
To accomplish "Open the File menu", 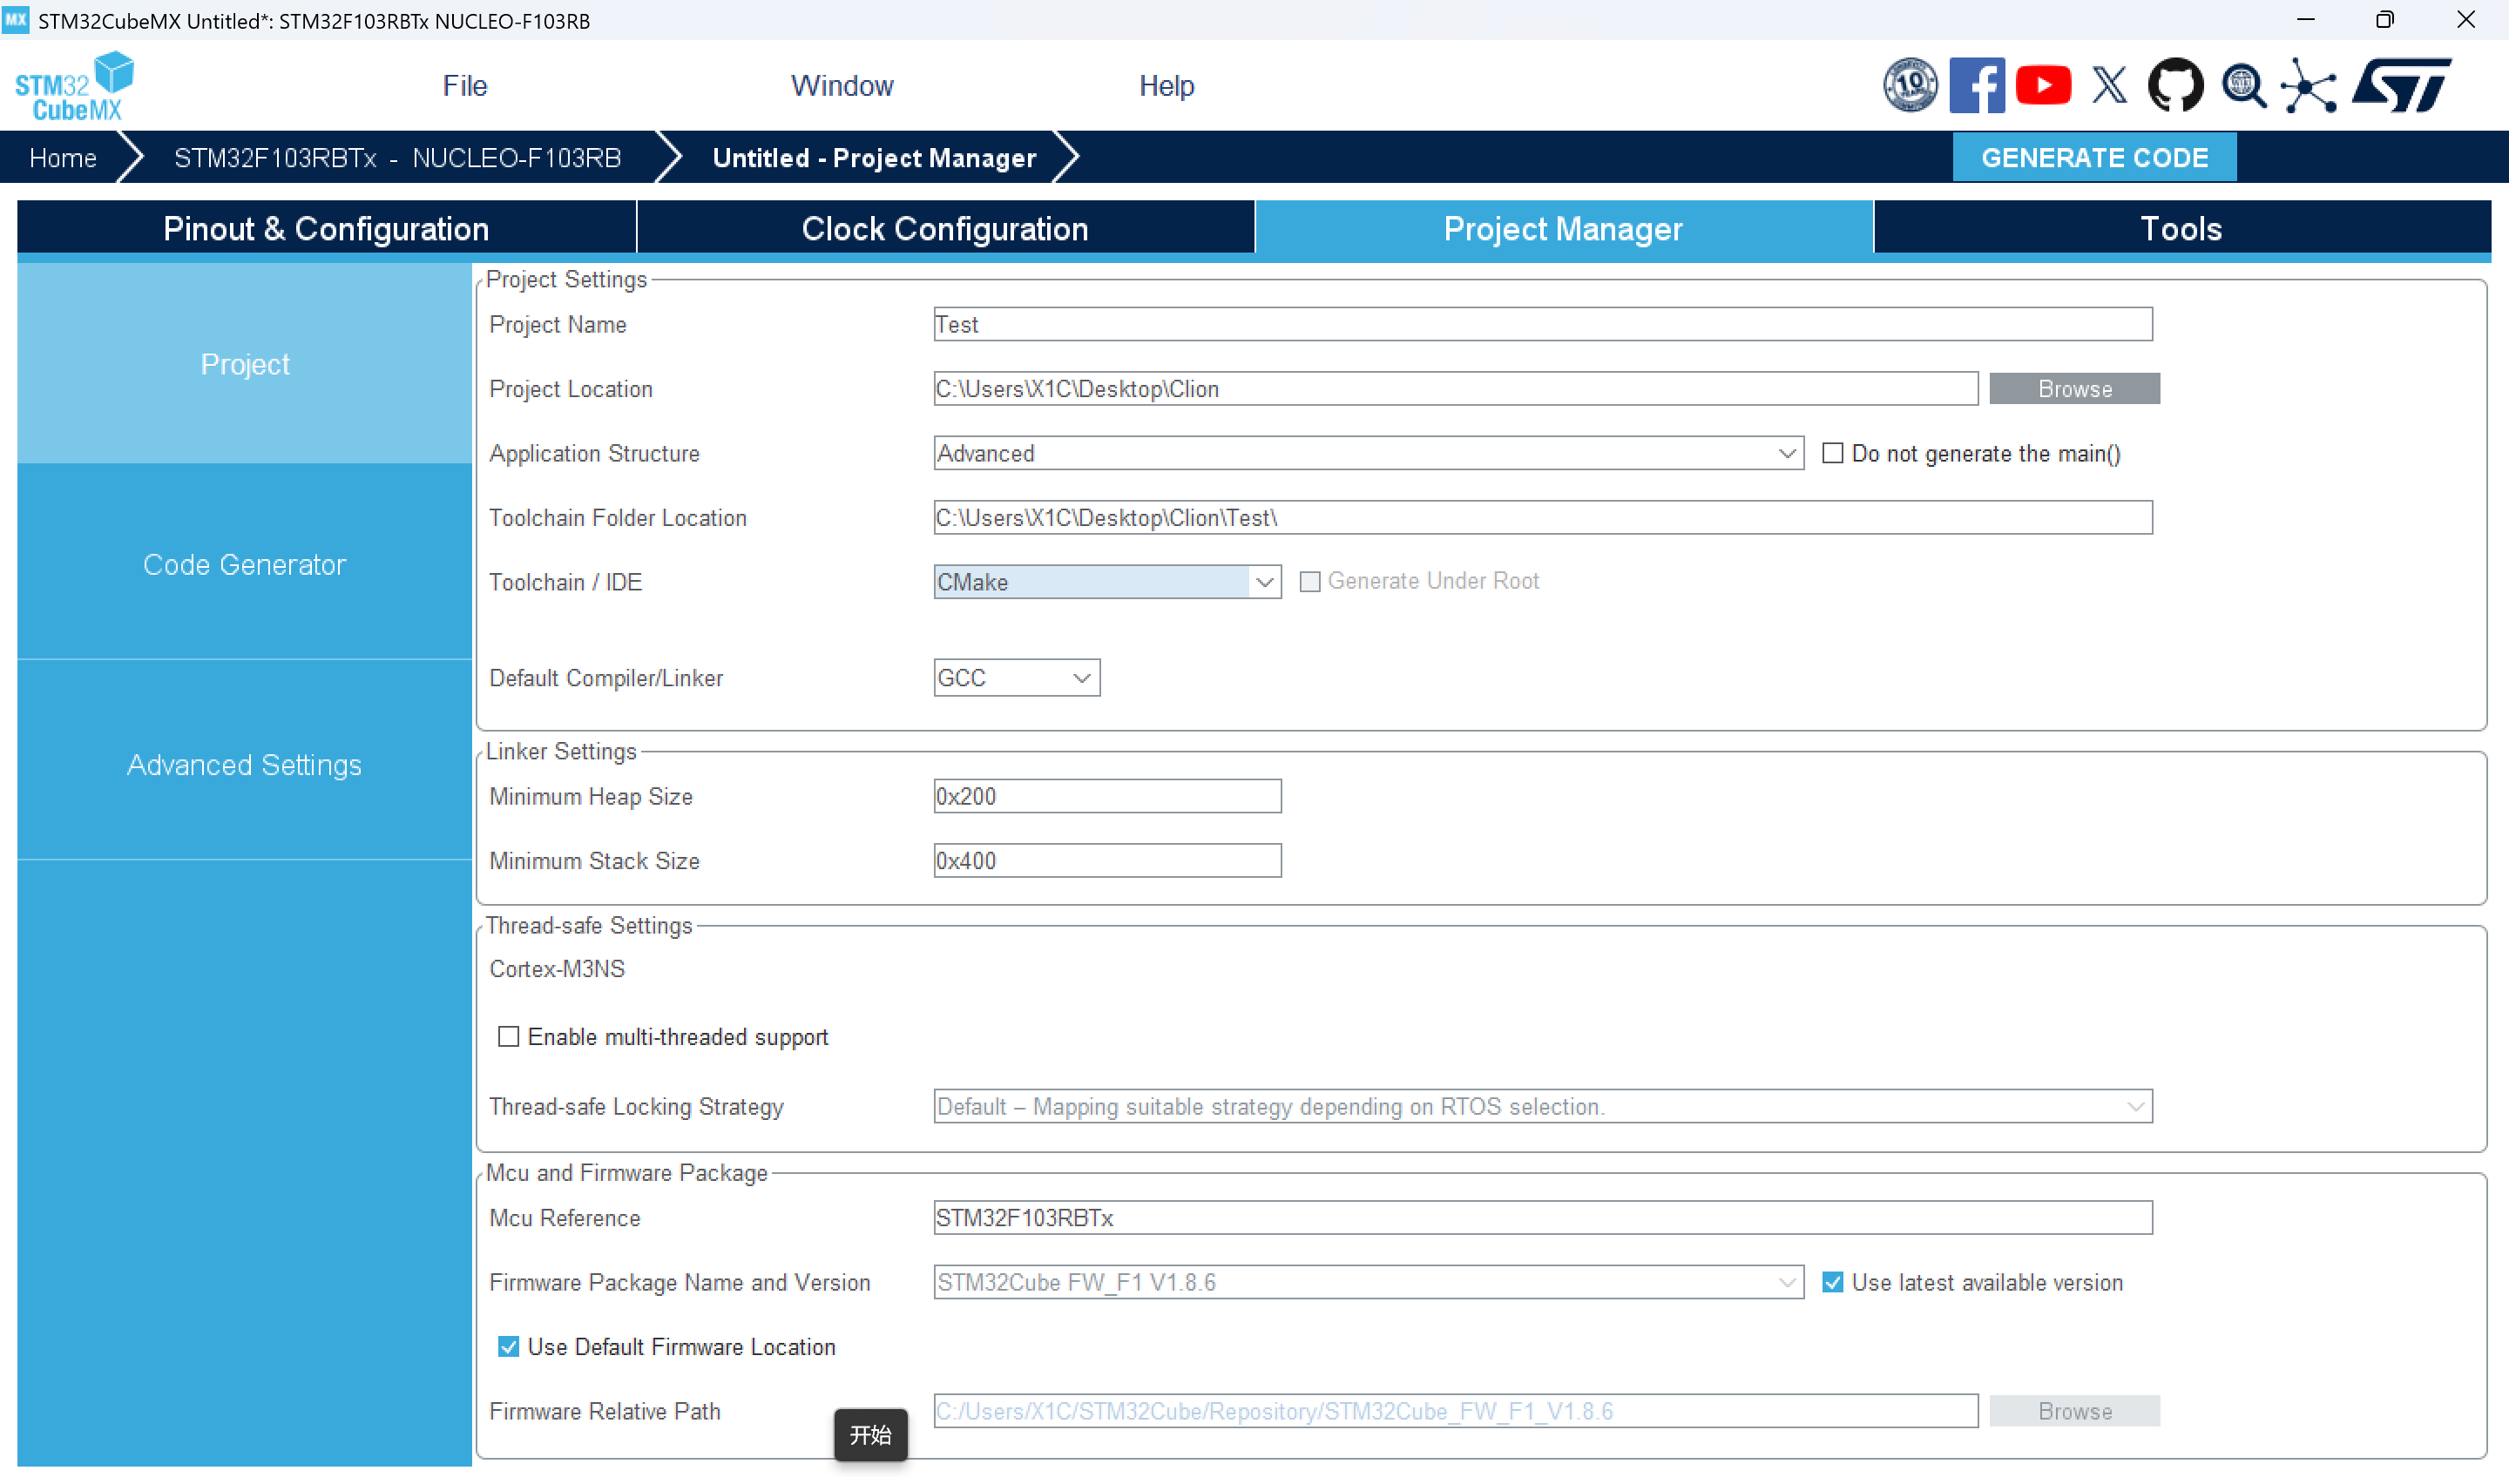I will click(465, 86).
